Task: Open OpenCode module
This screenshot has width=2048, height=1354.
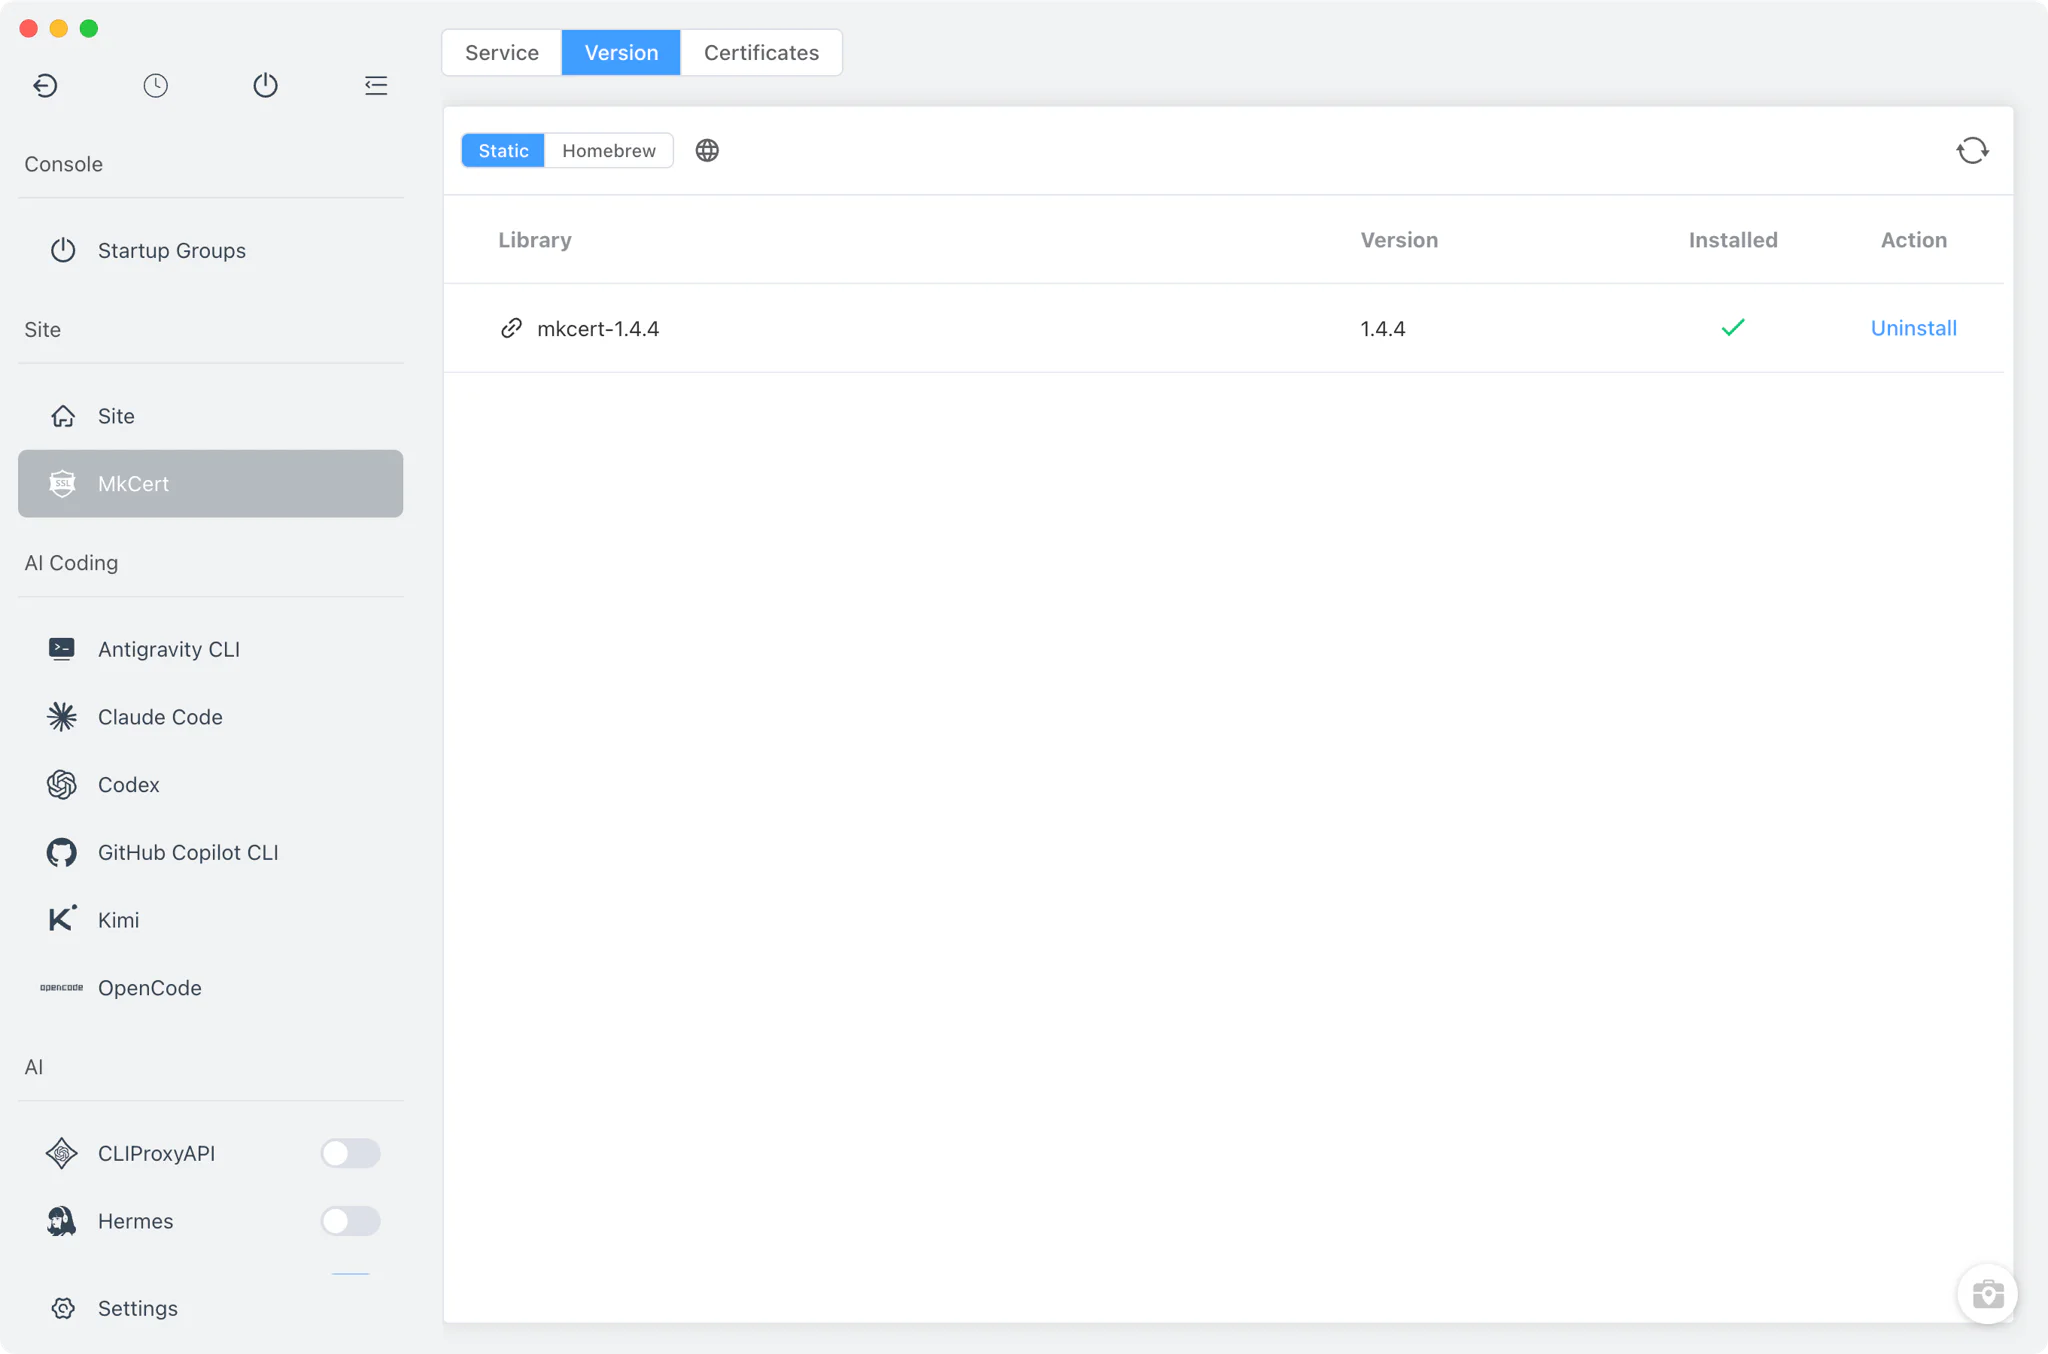Action: tap(210, 988)
